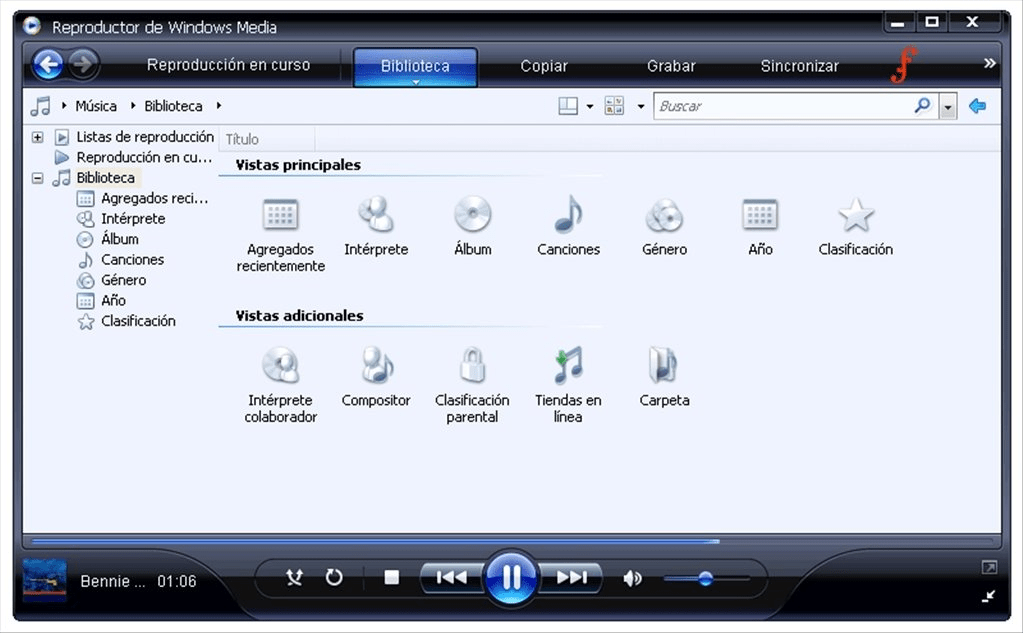
Task: Switch to the Grabar tab
Action: tap(670, 66)
